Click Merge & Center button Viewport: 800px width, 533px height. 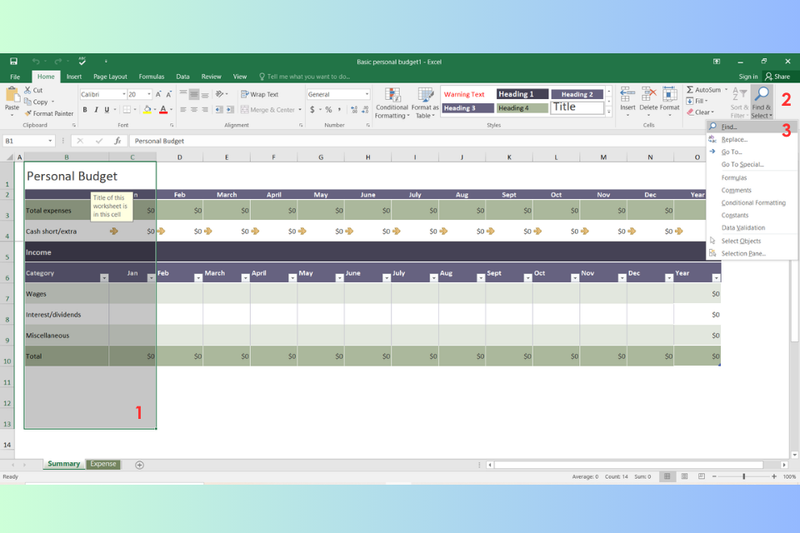point(268,110)
